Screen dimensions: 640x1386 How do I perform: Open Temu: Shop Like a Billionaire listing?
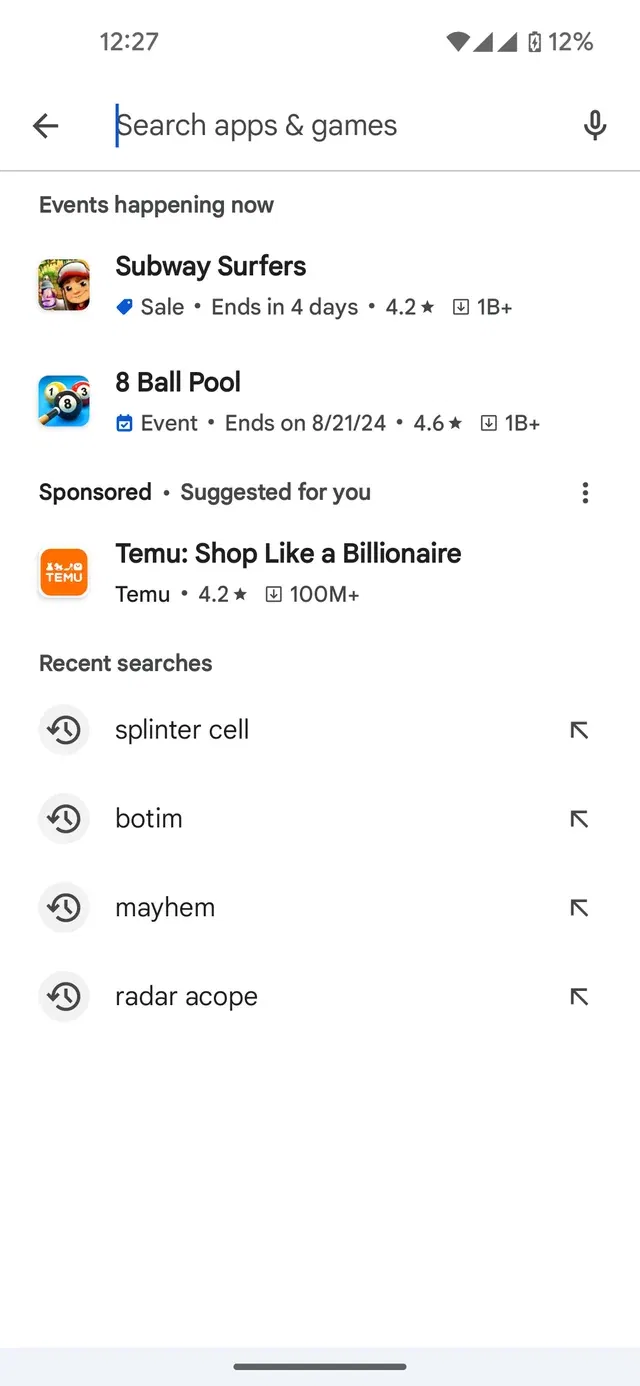click(x=320, y=573)
